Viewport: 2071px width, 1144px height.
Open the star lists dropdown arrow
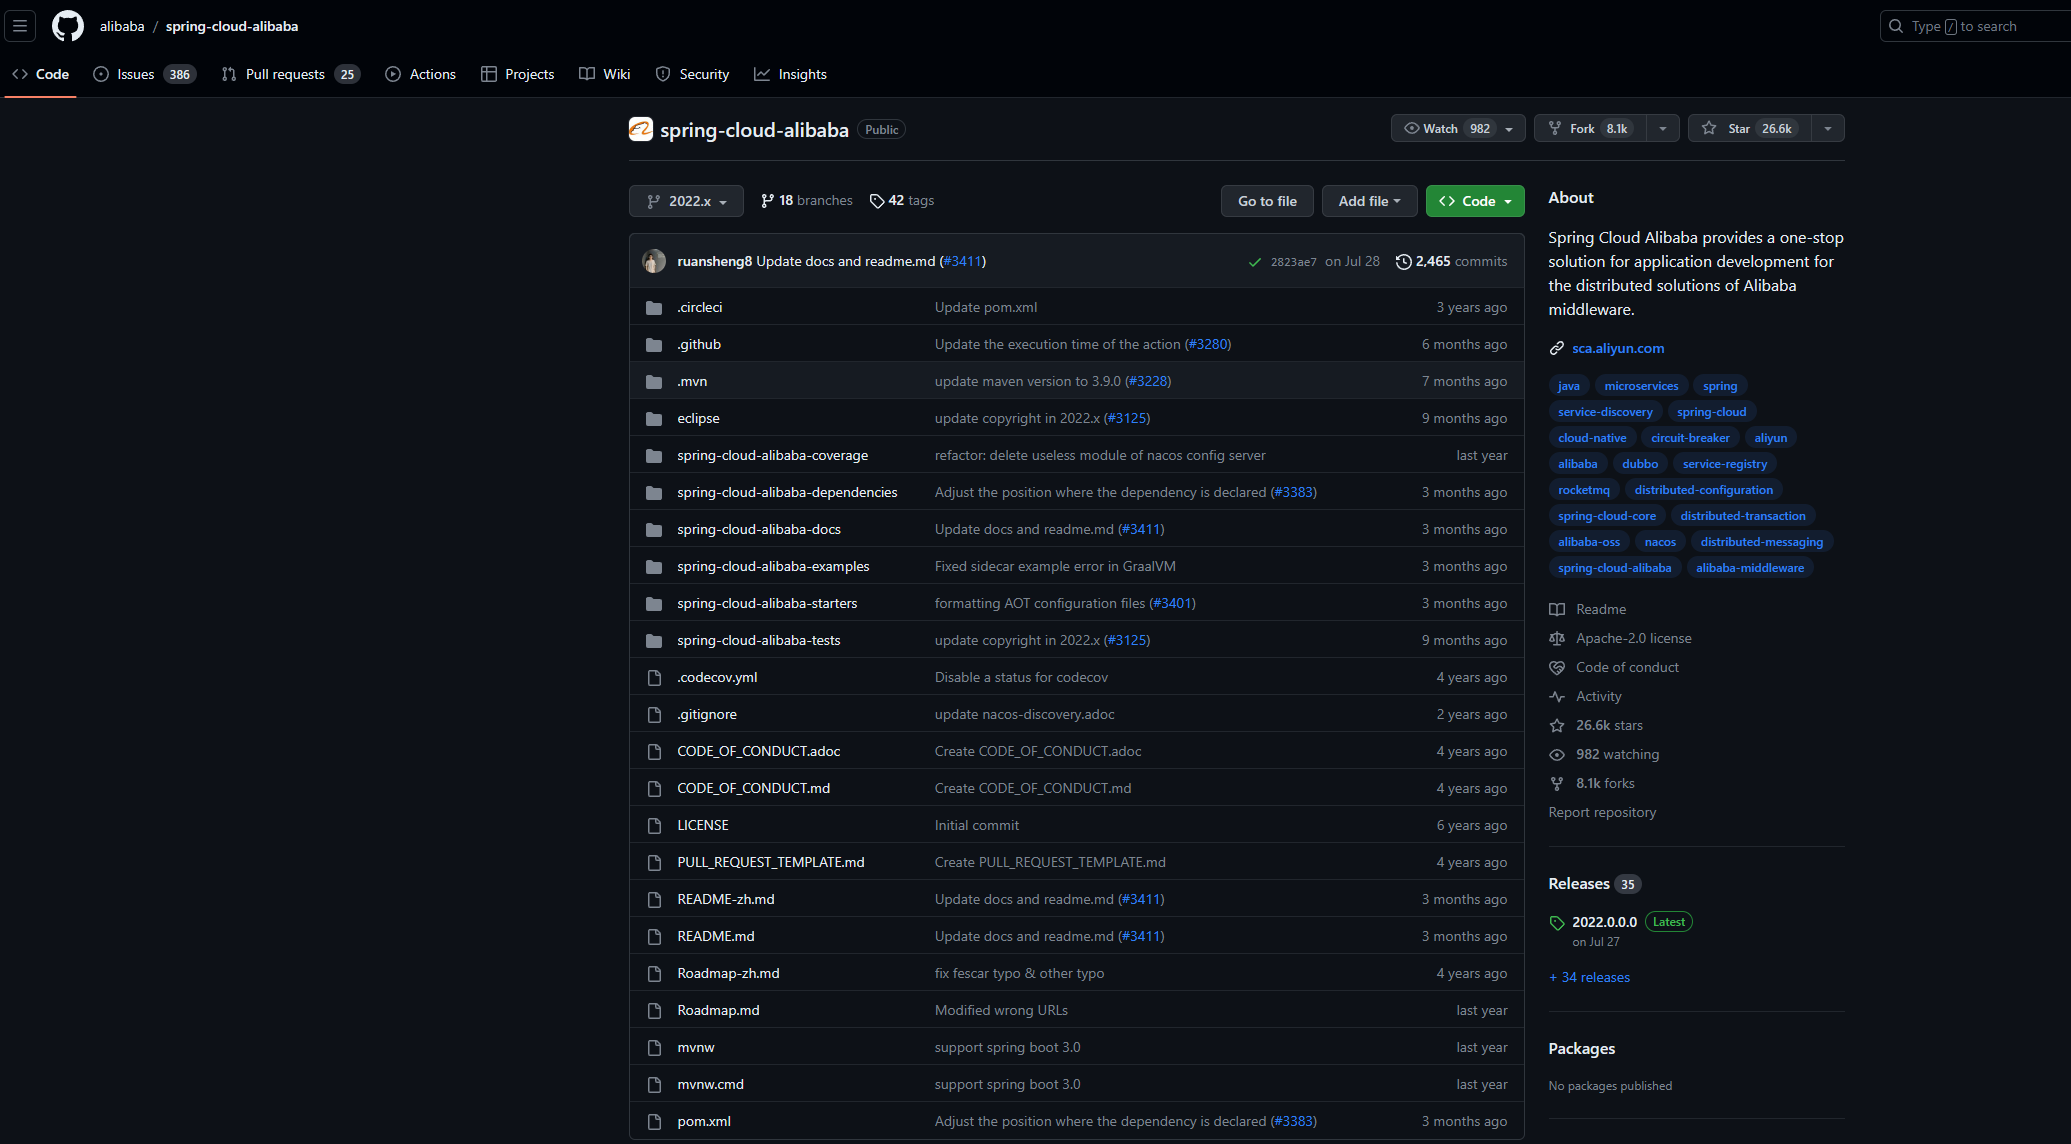point(1828,128)
